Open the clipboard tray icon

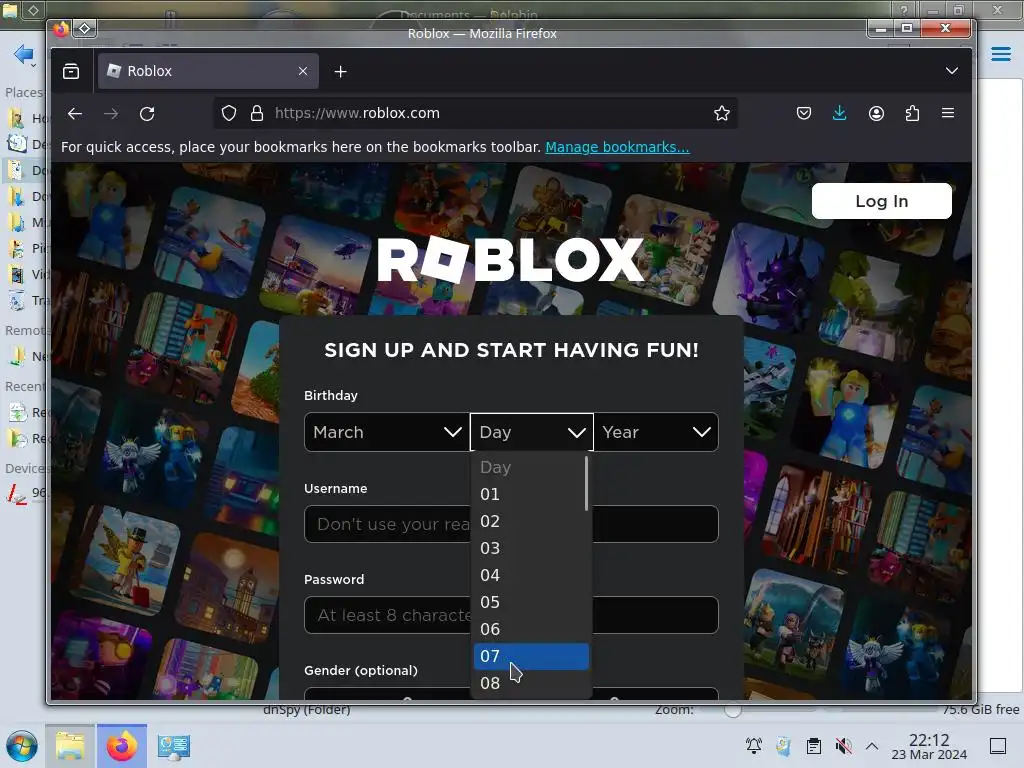pyautogui.click(x=814, y=746)
